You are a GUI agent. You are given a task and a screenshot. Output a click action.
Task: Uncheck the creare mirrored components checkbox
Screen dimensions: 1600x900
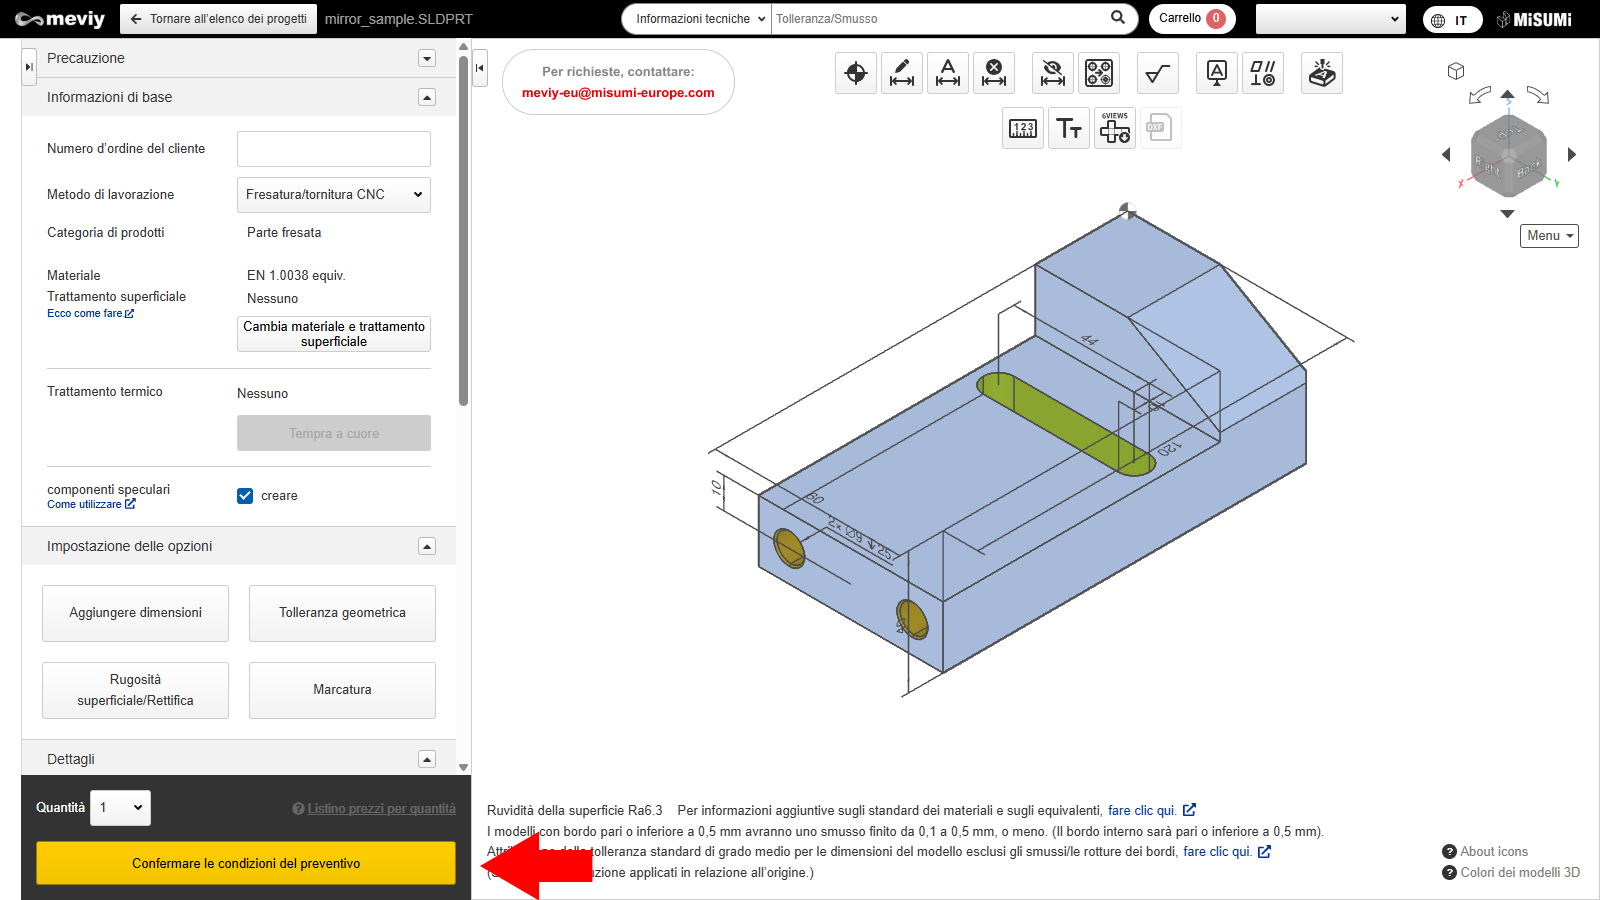point(245,496)
